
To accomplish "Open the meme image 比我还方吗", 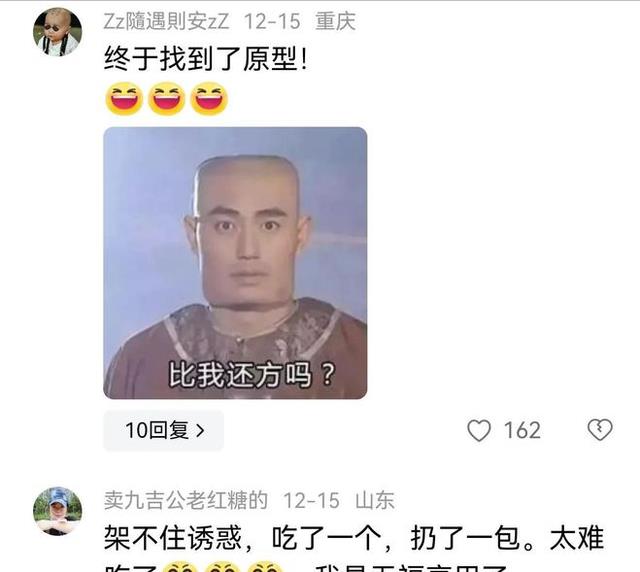I will click(235, 263).
